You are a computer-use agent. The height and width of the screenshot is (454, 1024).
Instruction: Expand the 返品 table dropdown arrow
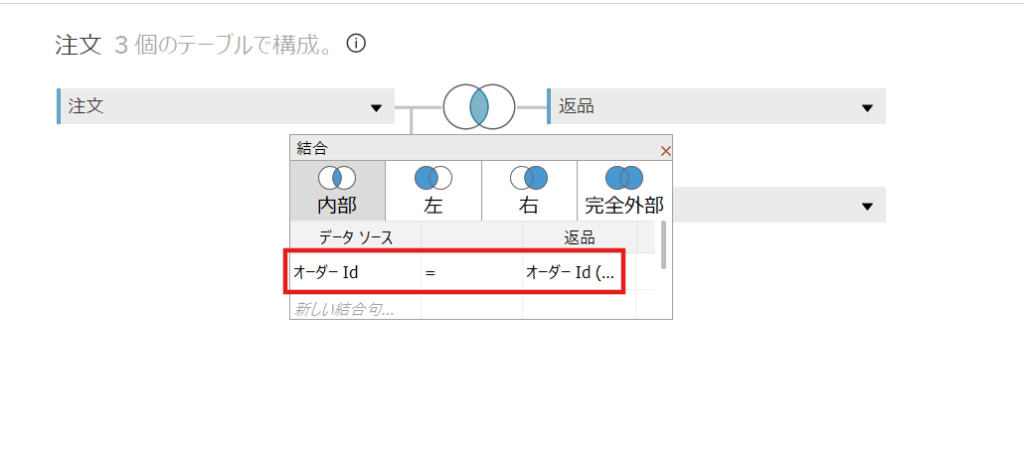point(867,107)
